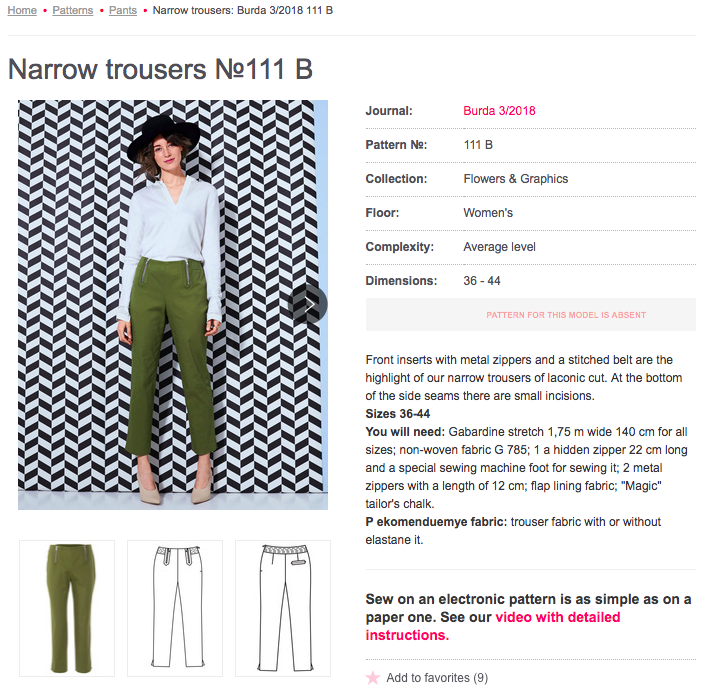Click the 36 - 44 dimensions value
Image resolution: width=708 pixels, height=691 pixels.
tap(482, 281)
